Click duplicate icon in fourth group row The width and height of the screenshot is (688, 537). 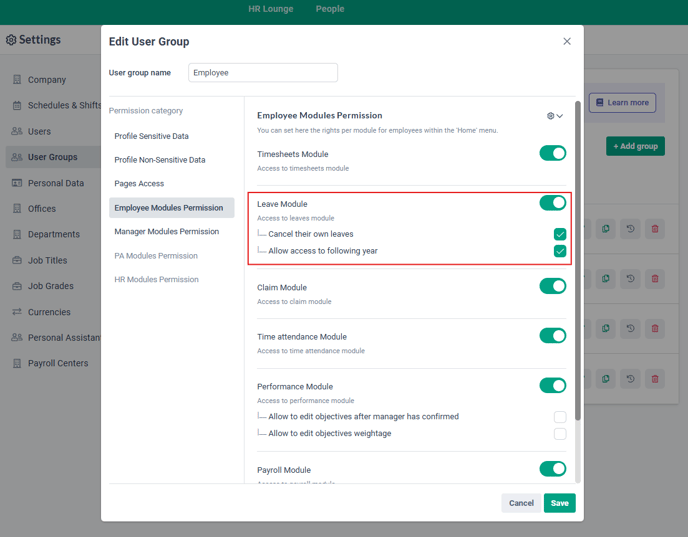click(x=606, y=379)
